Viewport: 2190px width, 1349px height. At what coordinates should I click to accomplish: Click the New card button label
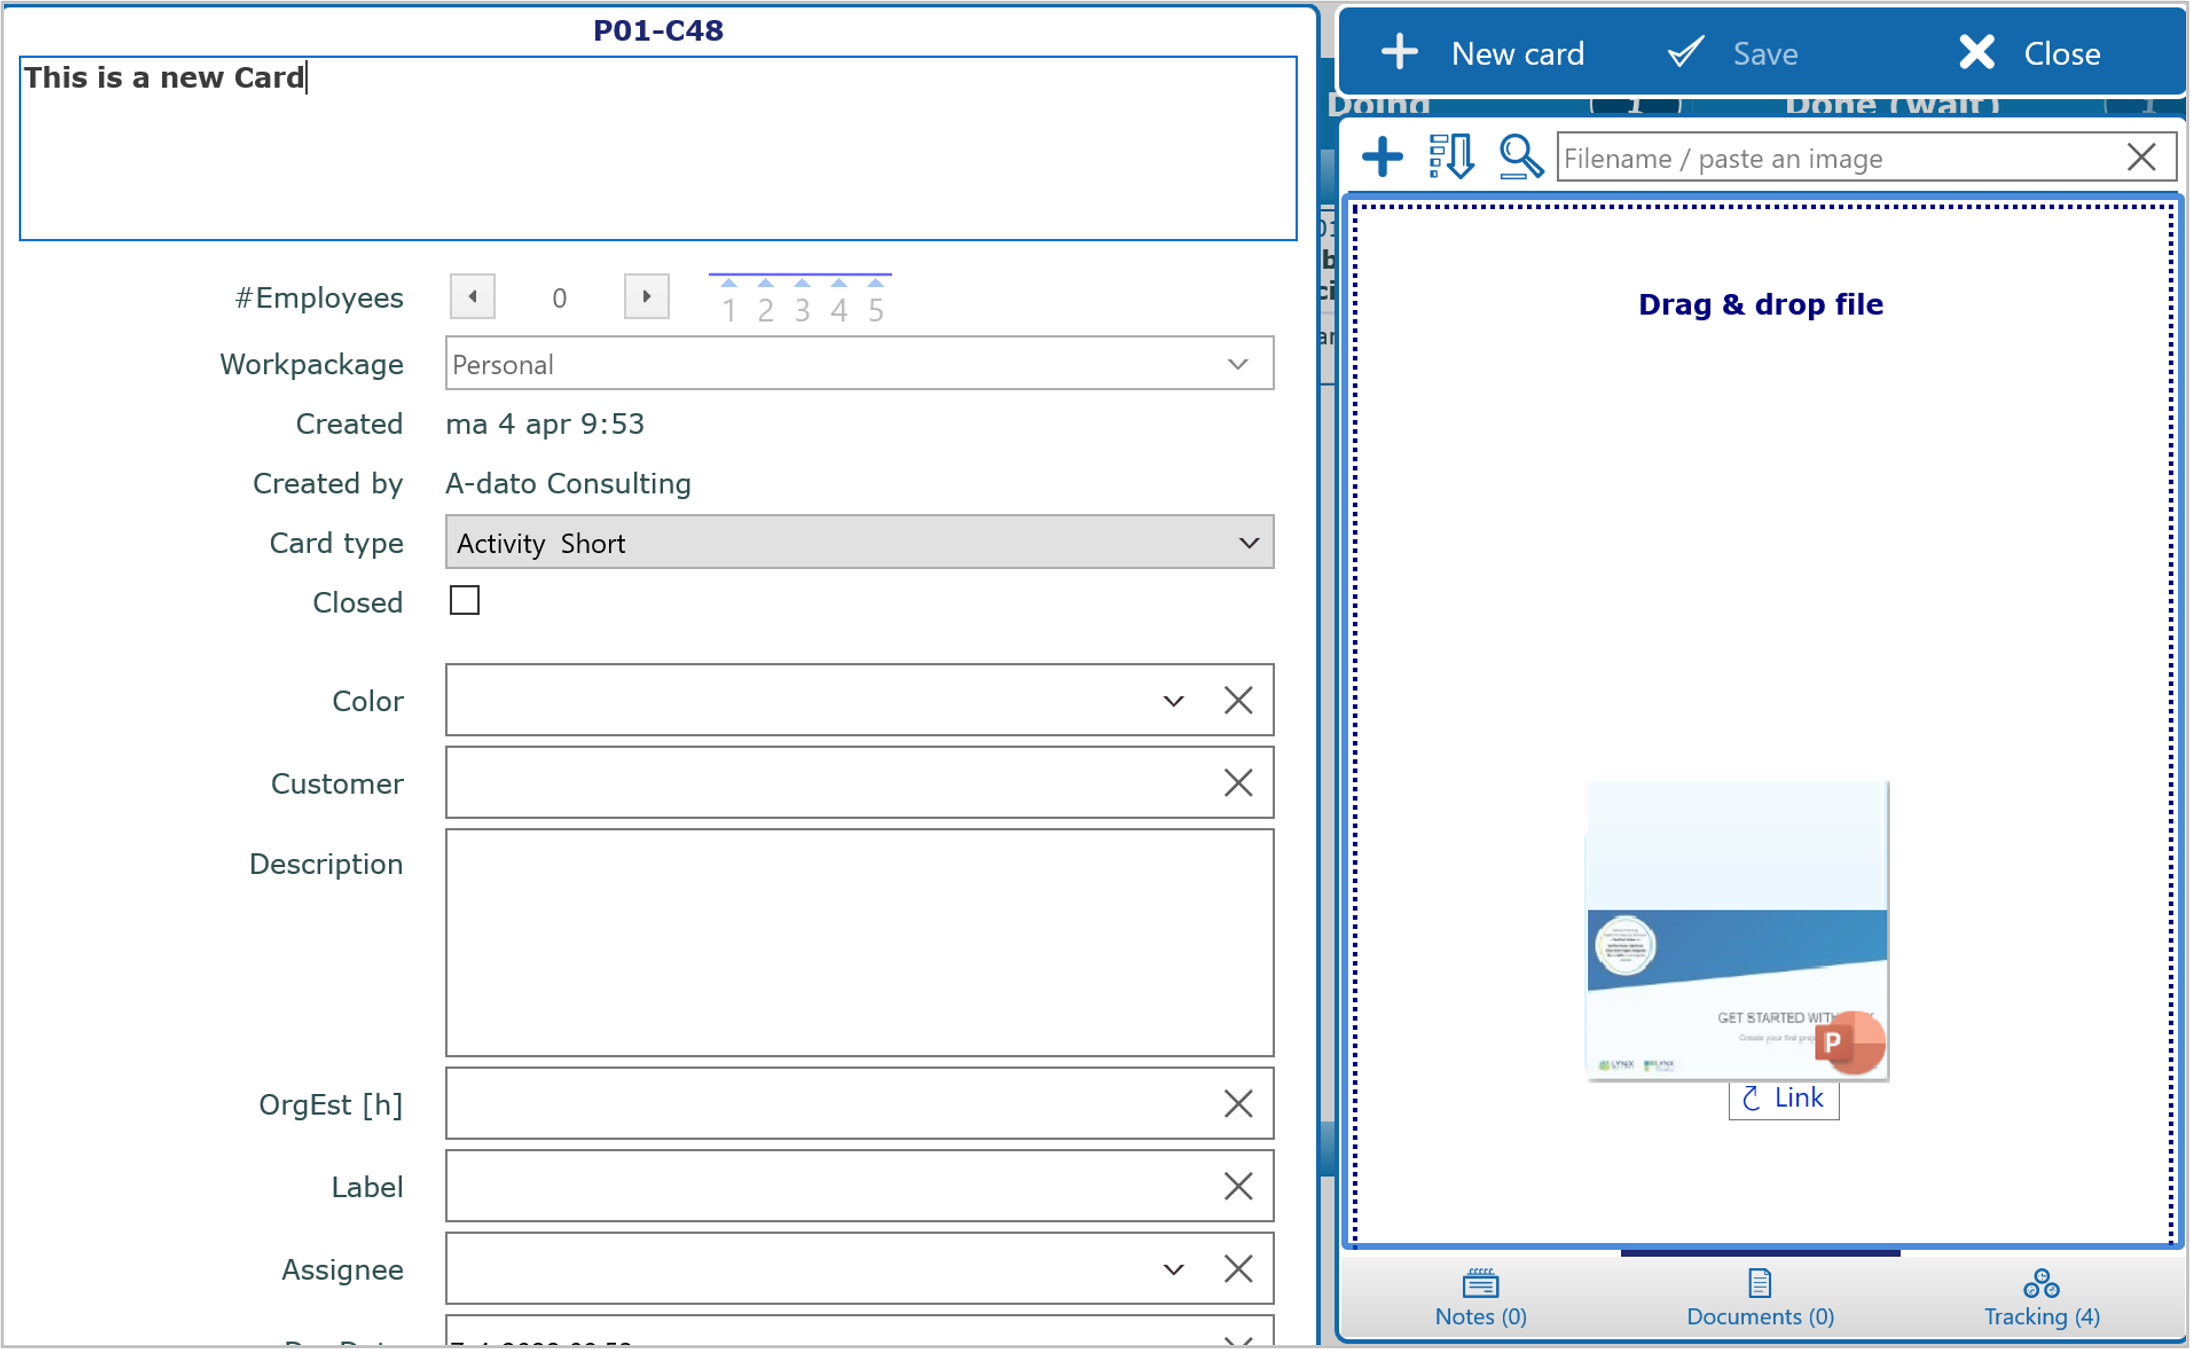(x=1517, y=53)
